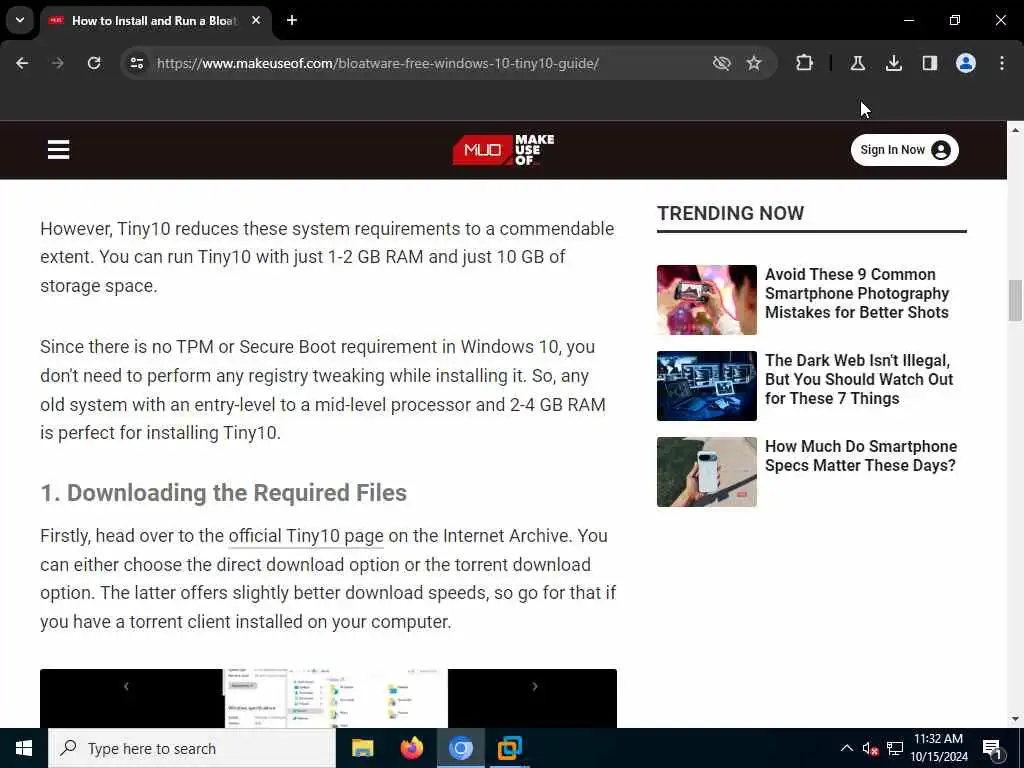This screenshot has width=1024, height=768.
Task: Open site information controls in address bar
Action: coord(136,63)
